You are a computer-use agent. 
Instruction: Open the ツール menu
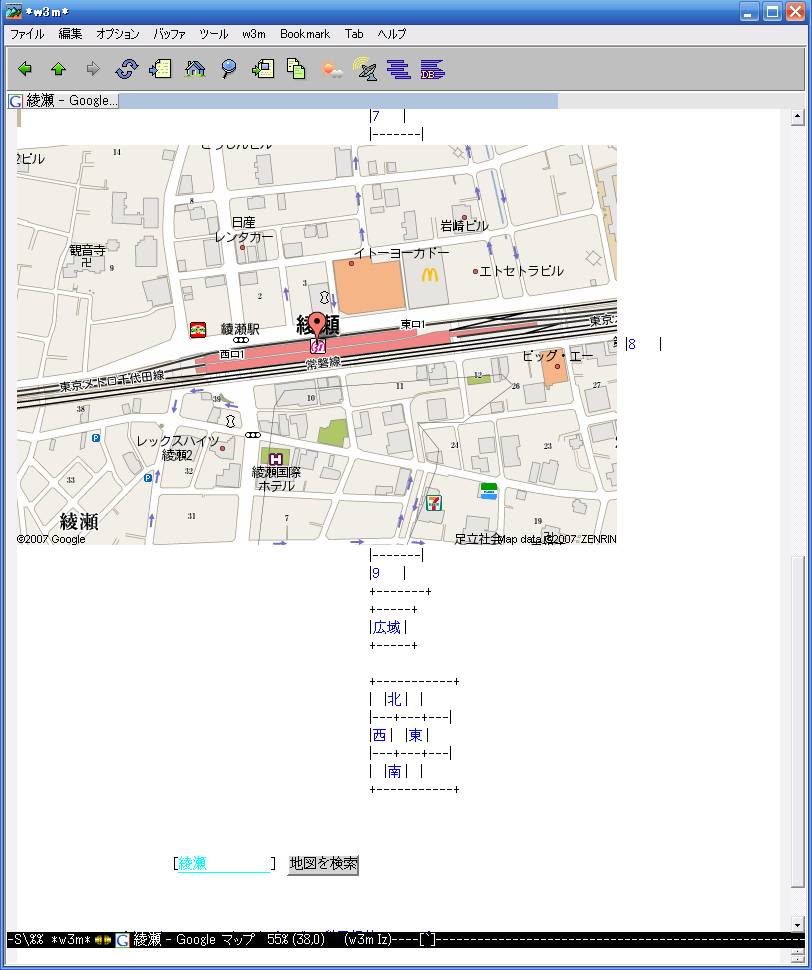pyautogui.click(x=213, y=34)
